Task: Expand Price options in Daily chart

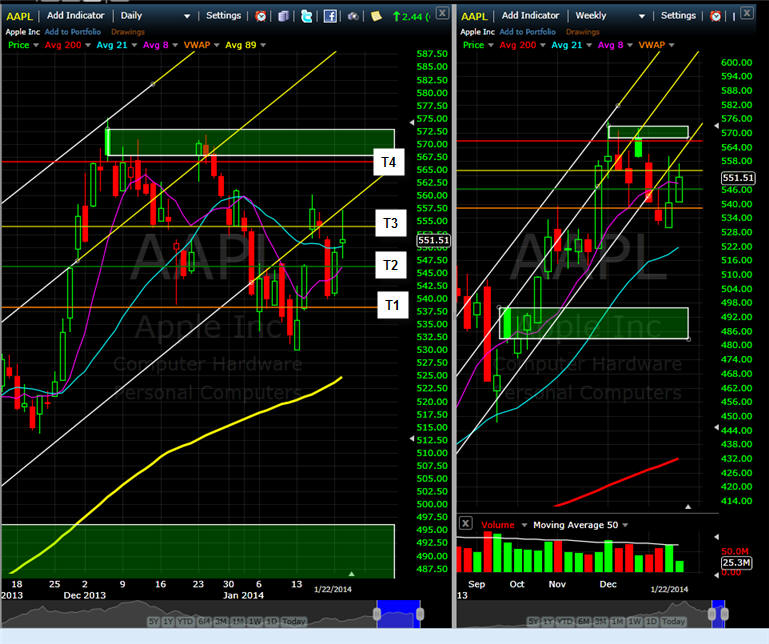Action: tap(36, 45)
